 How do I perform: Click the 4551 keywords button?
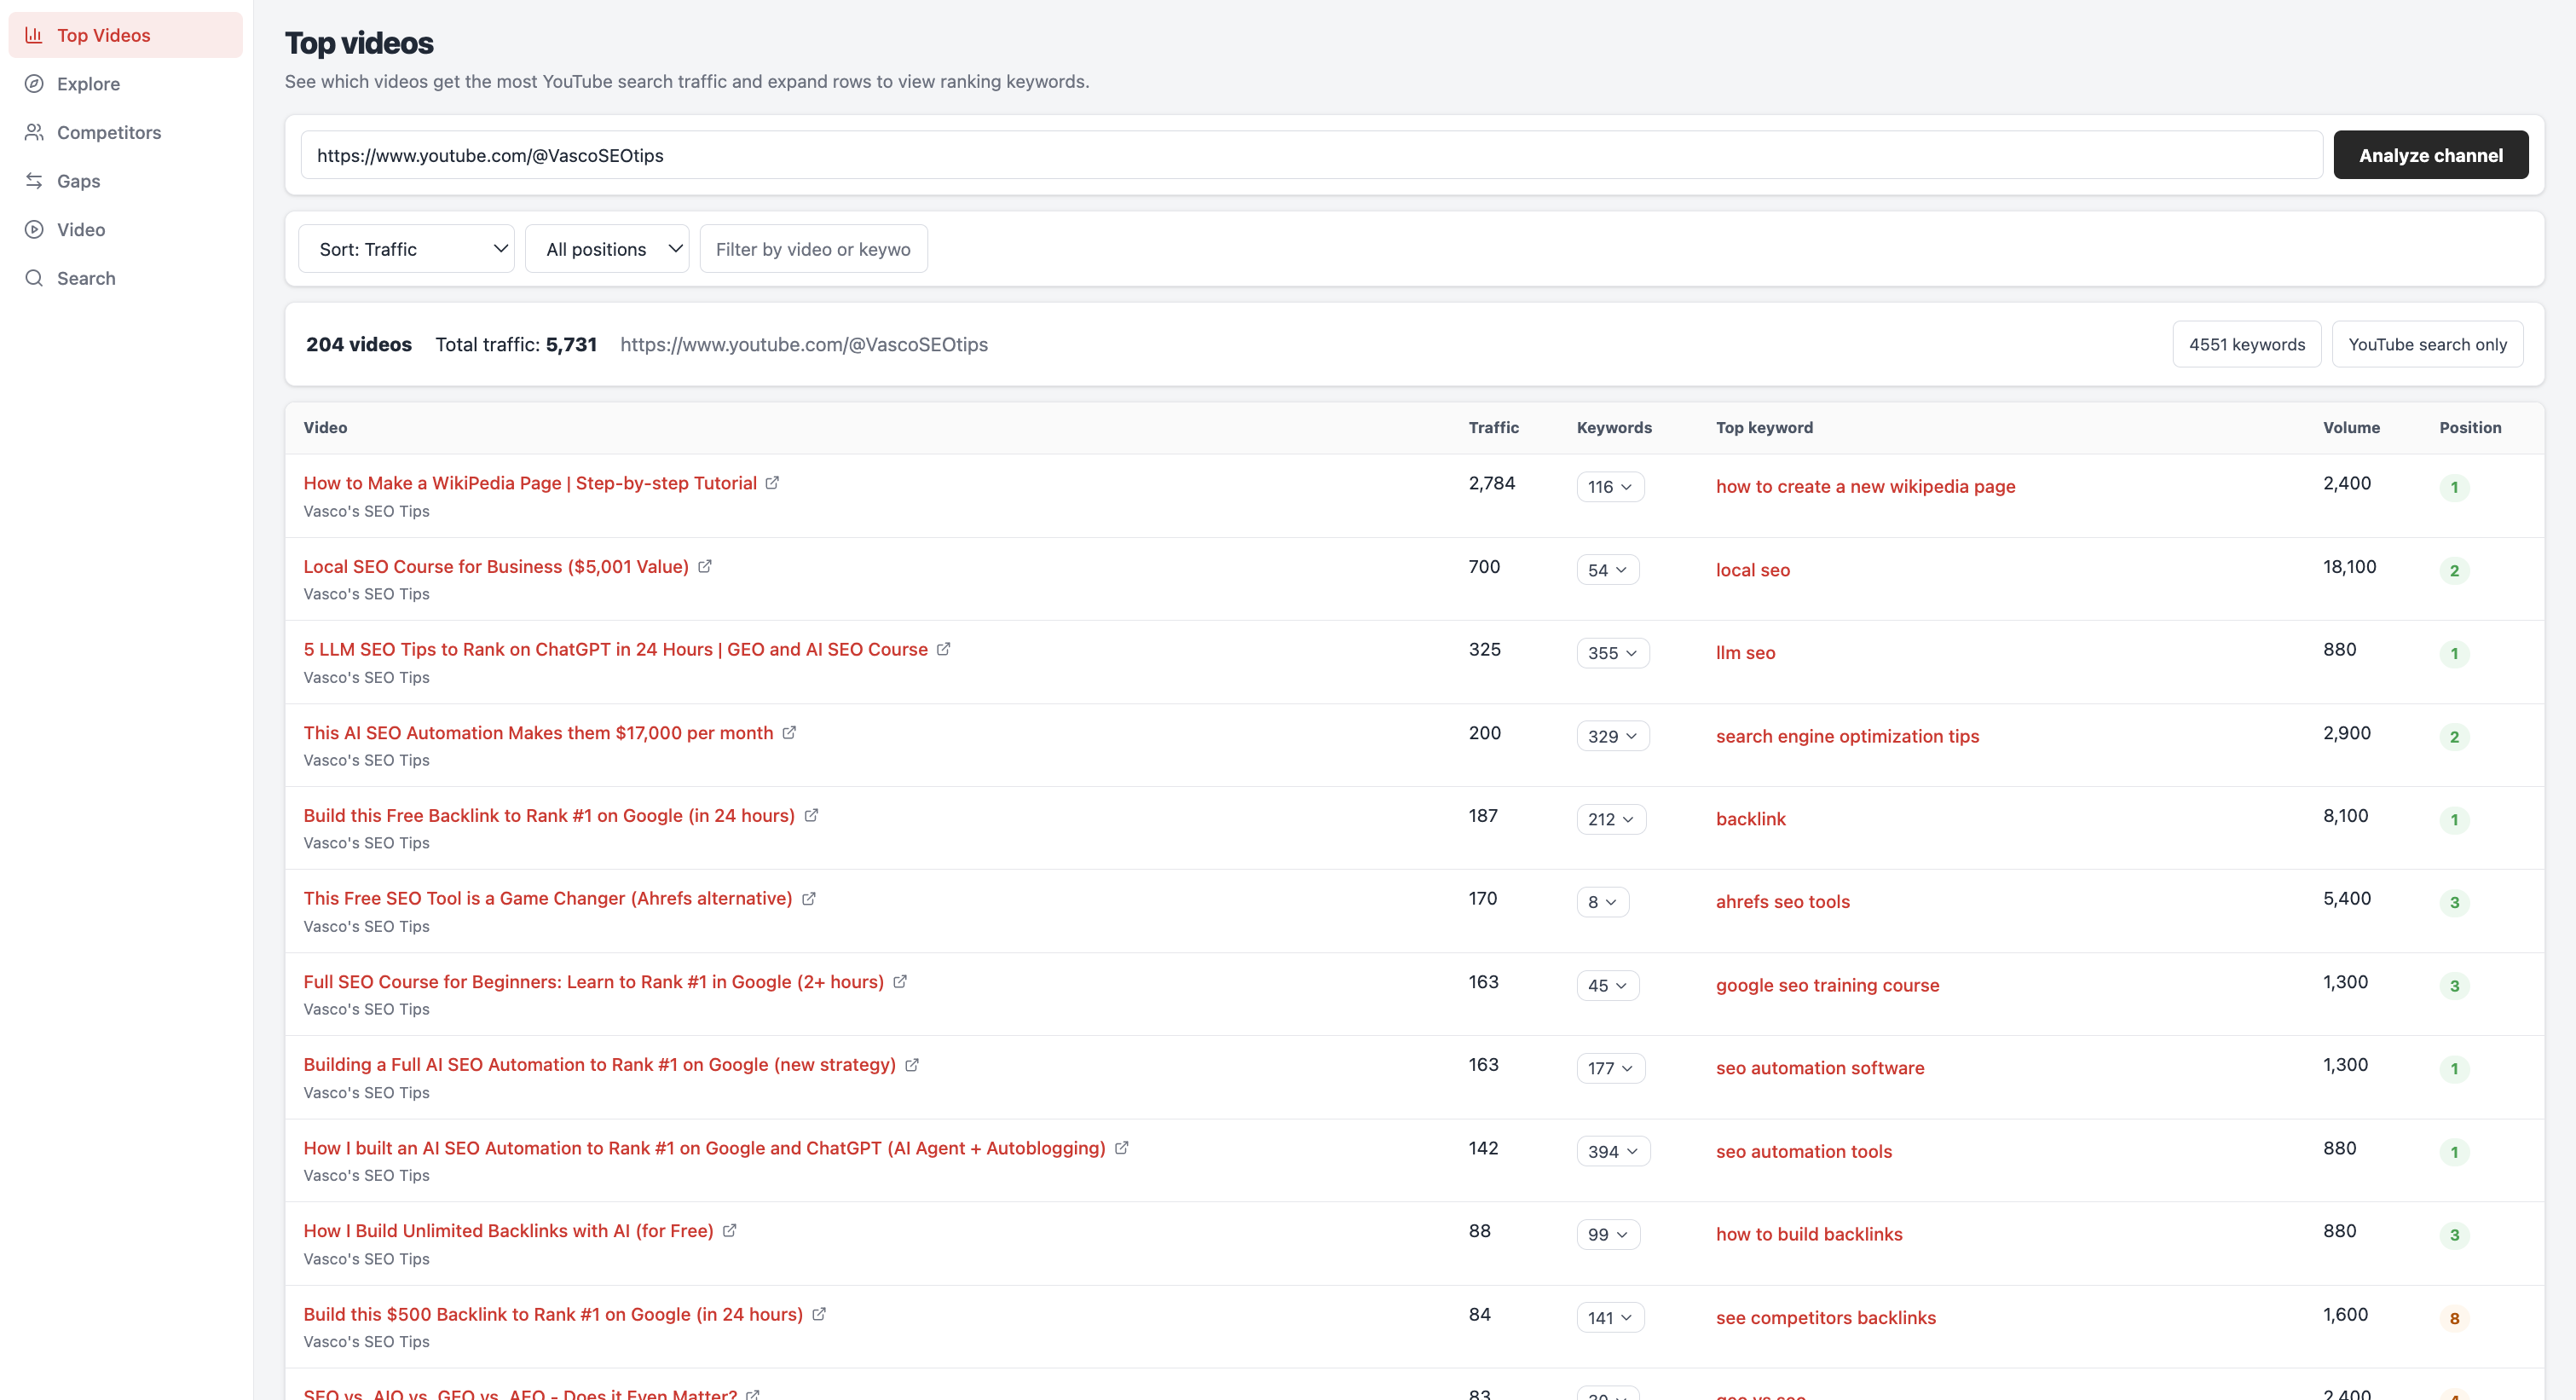point(2246,344)
